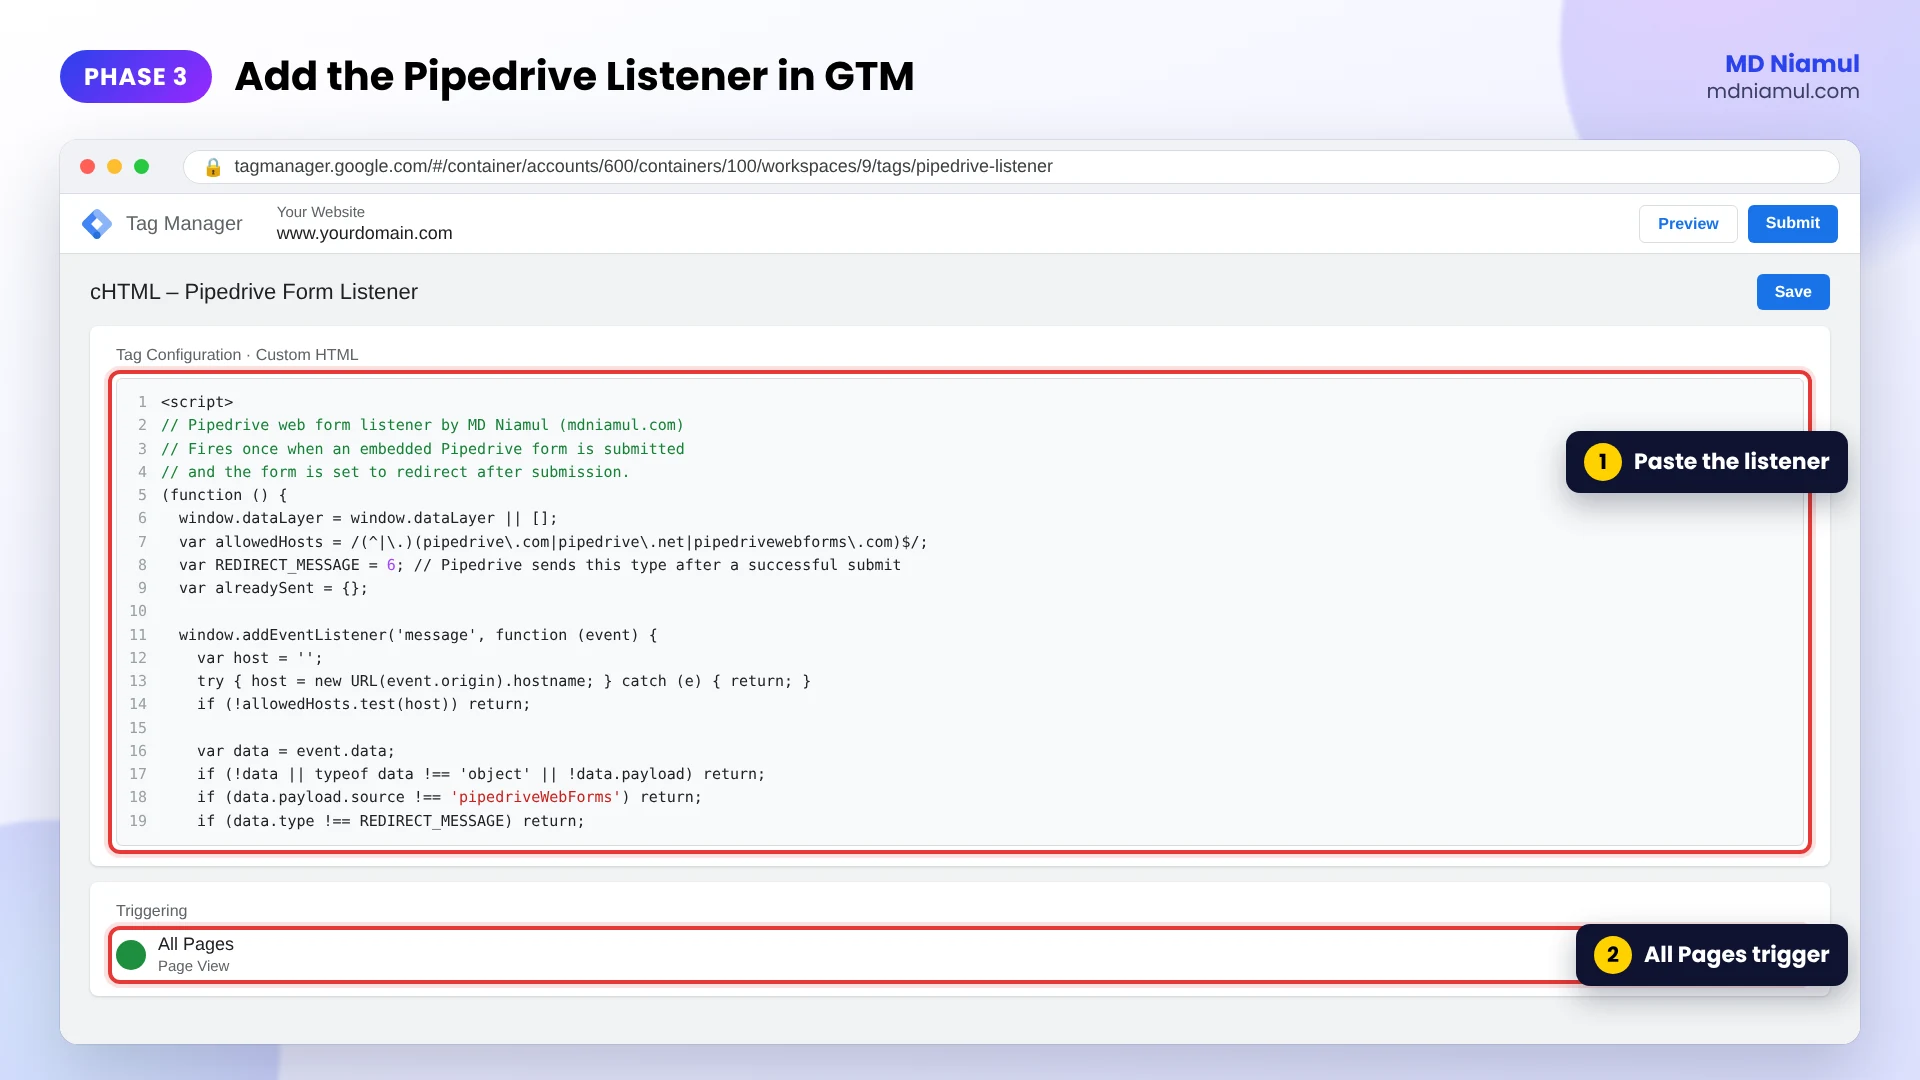
Task: Click the (function () { code line
Action: 224,495
